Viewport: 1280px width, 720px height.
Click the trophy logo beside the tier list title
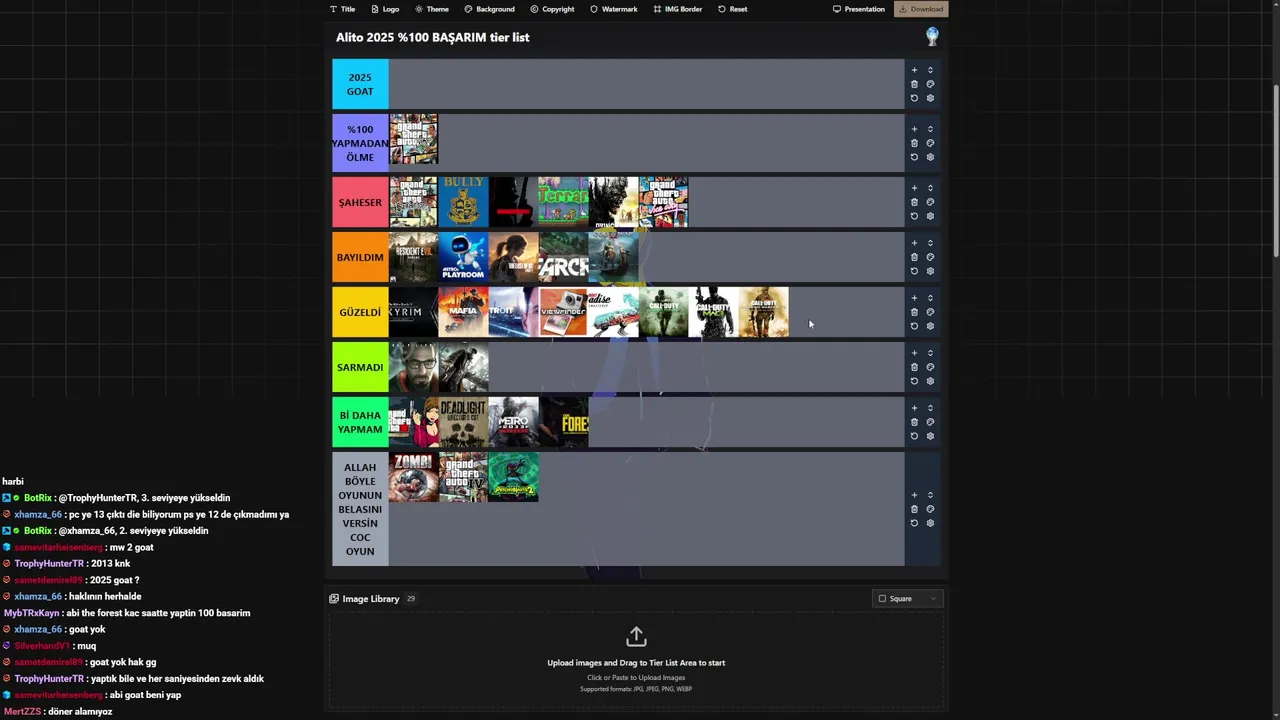(932, 37)
